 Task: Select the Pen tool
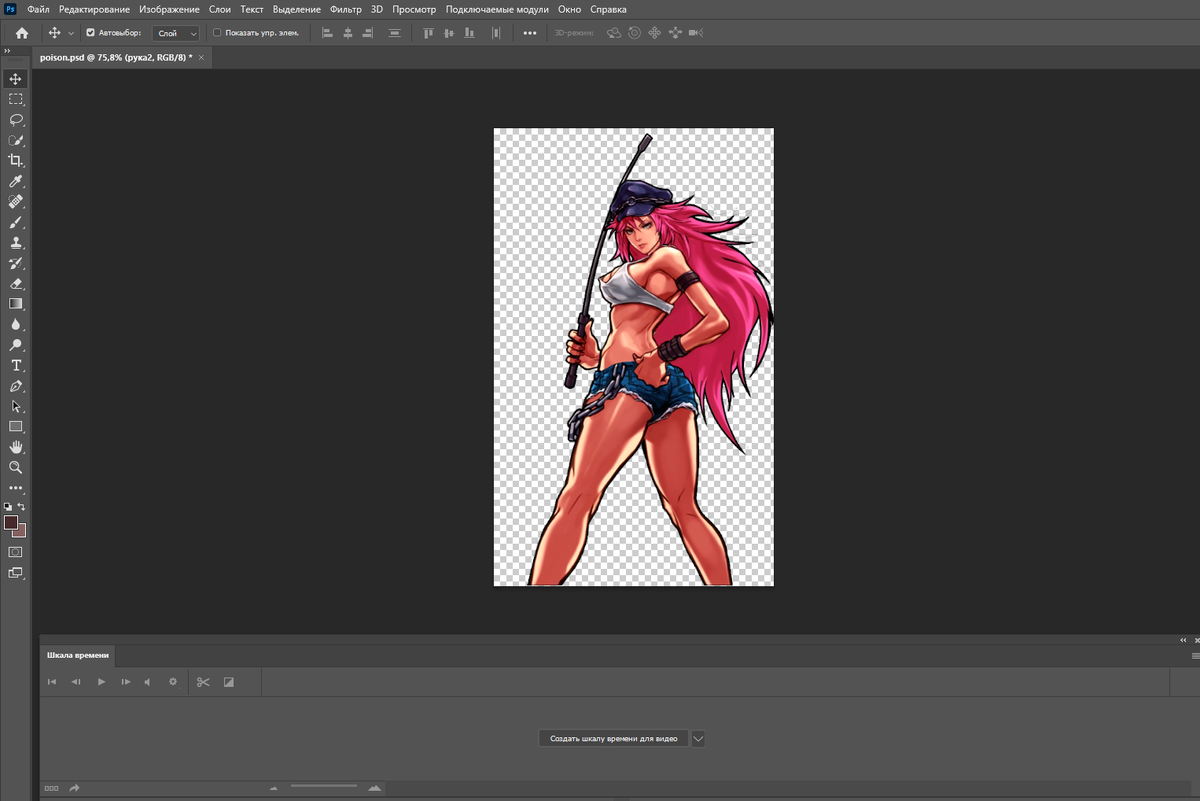[x=16, y=386]
